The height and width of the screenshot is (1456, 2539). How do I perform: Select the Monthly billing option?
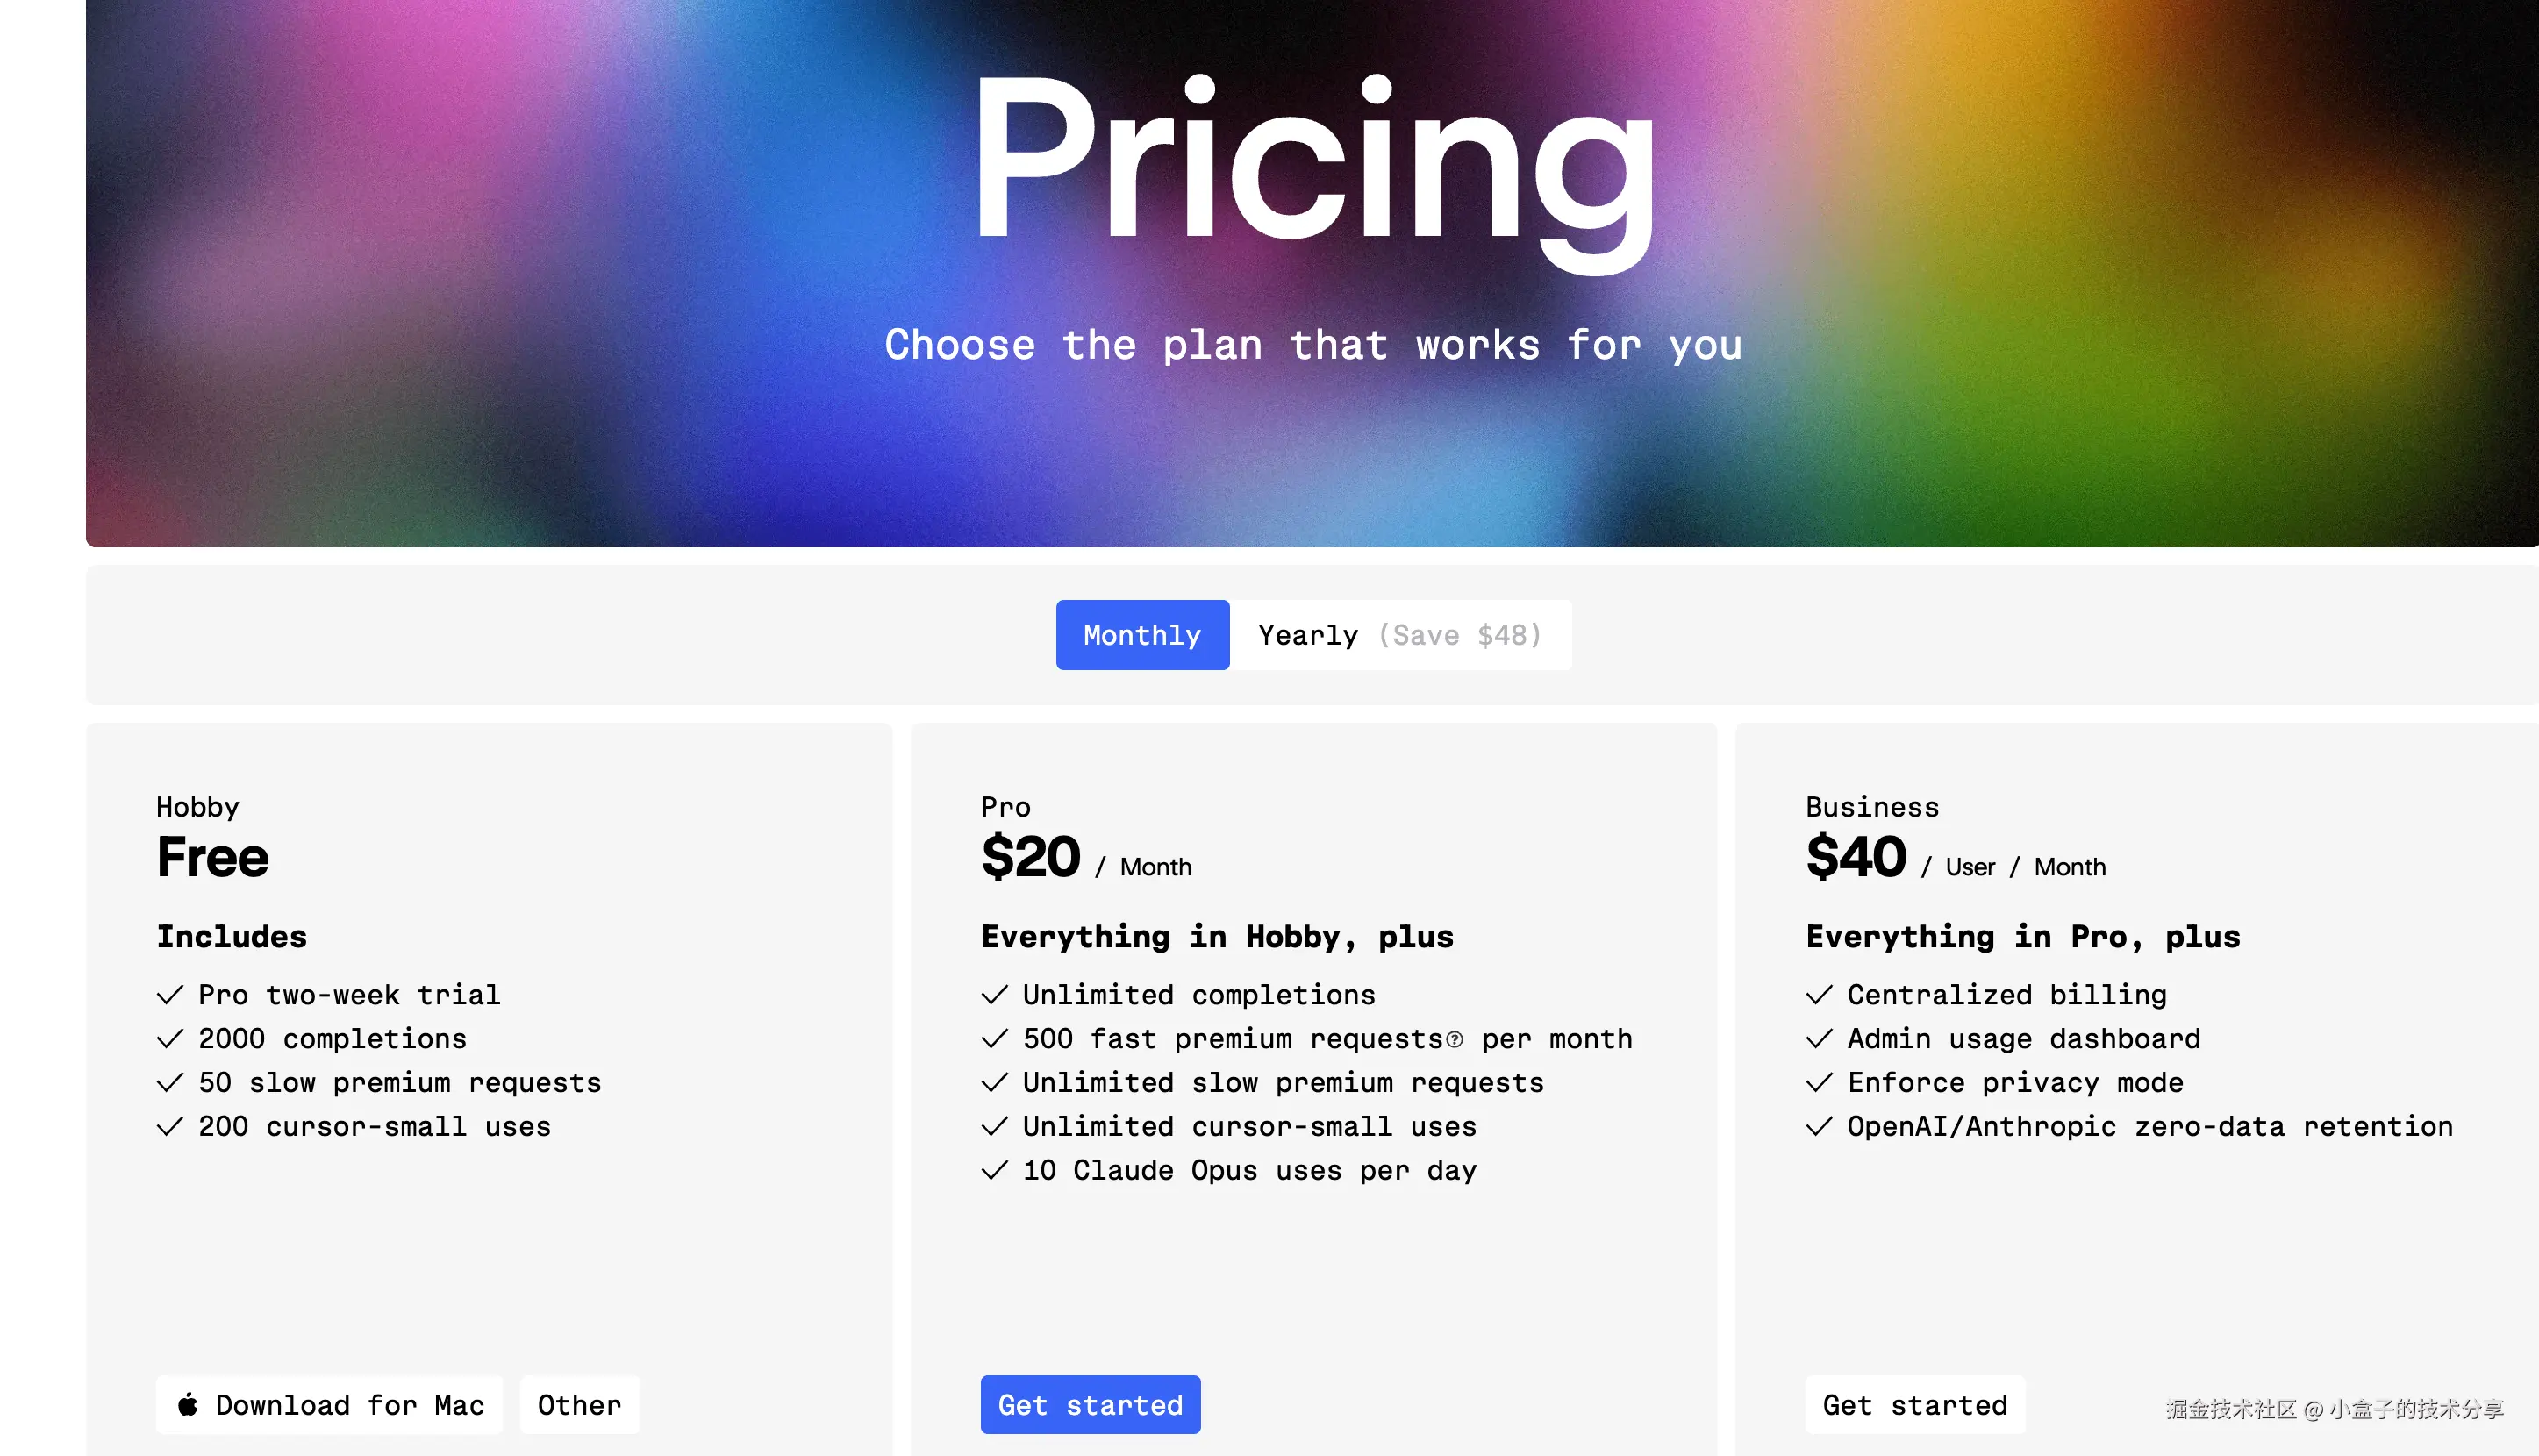click(1142, 635)
